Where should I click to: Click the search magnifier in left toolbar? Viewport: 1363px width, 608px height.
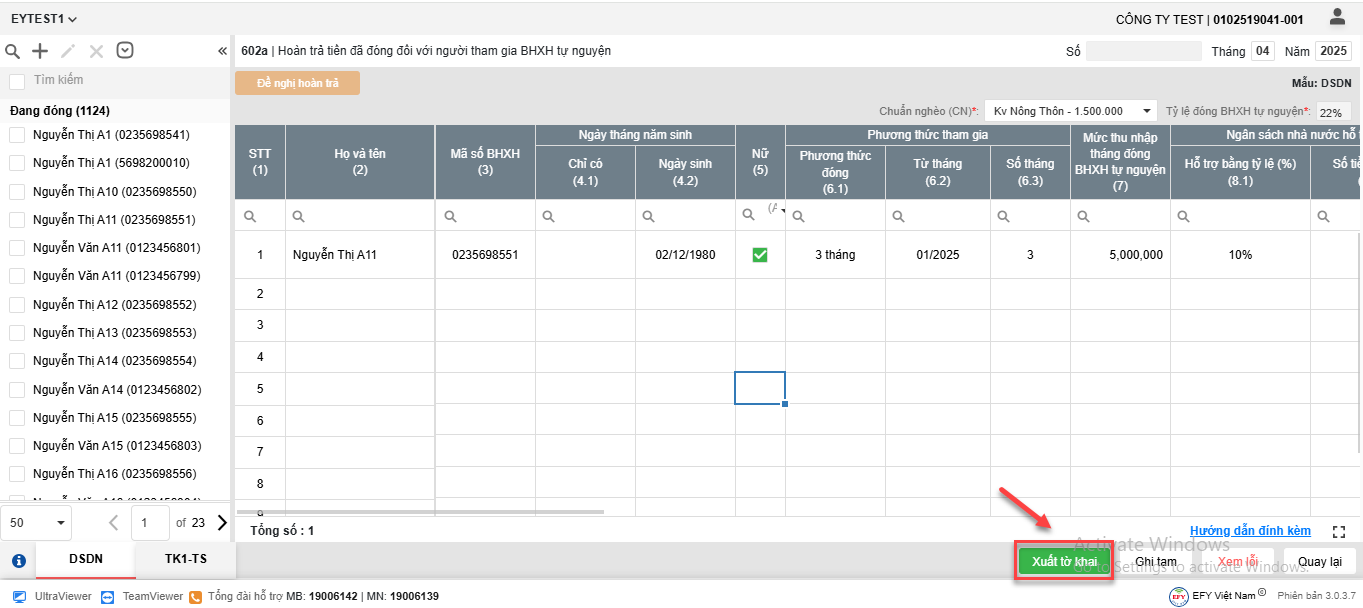click(13, 51)
